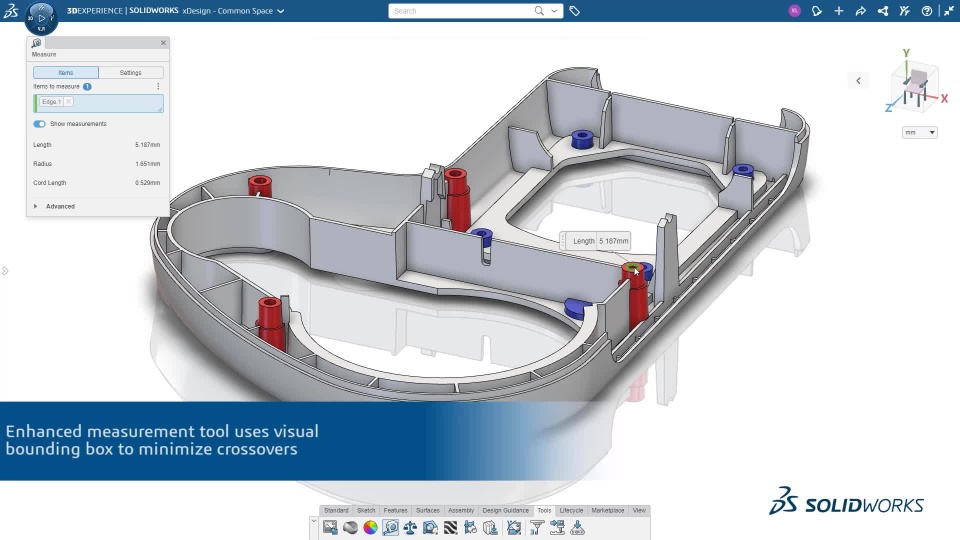Open Items to measure options menu
The image size is (960, 540).
(x=158, y=86)
